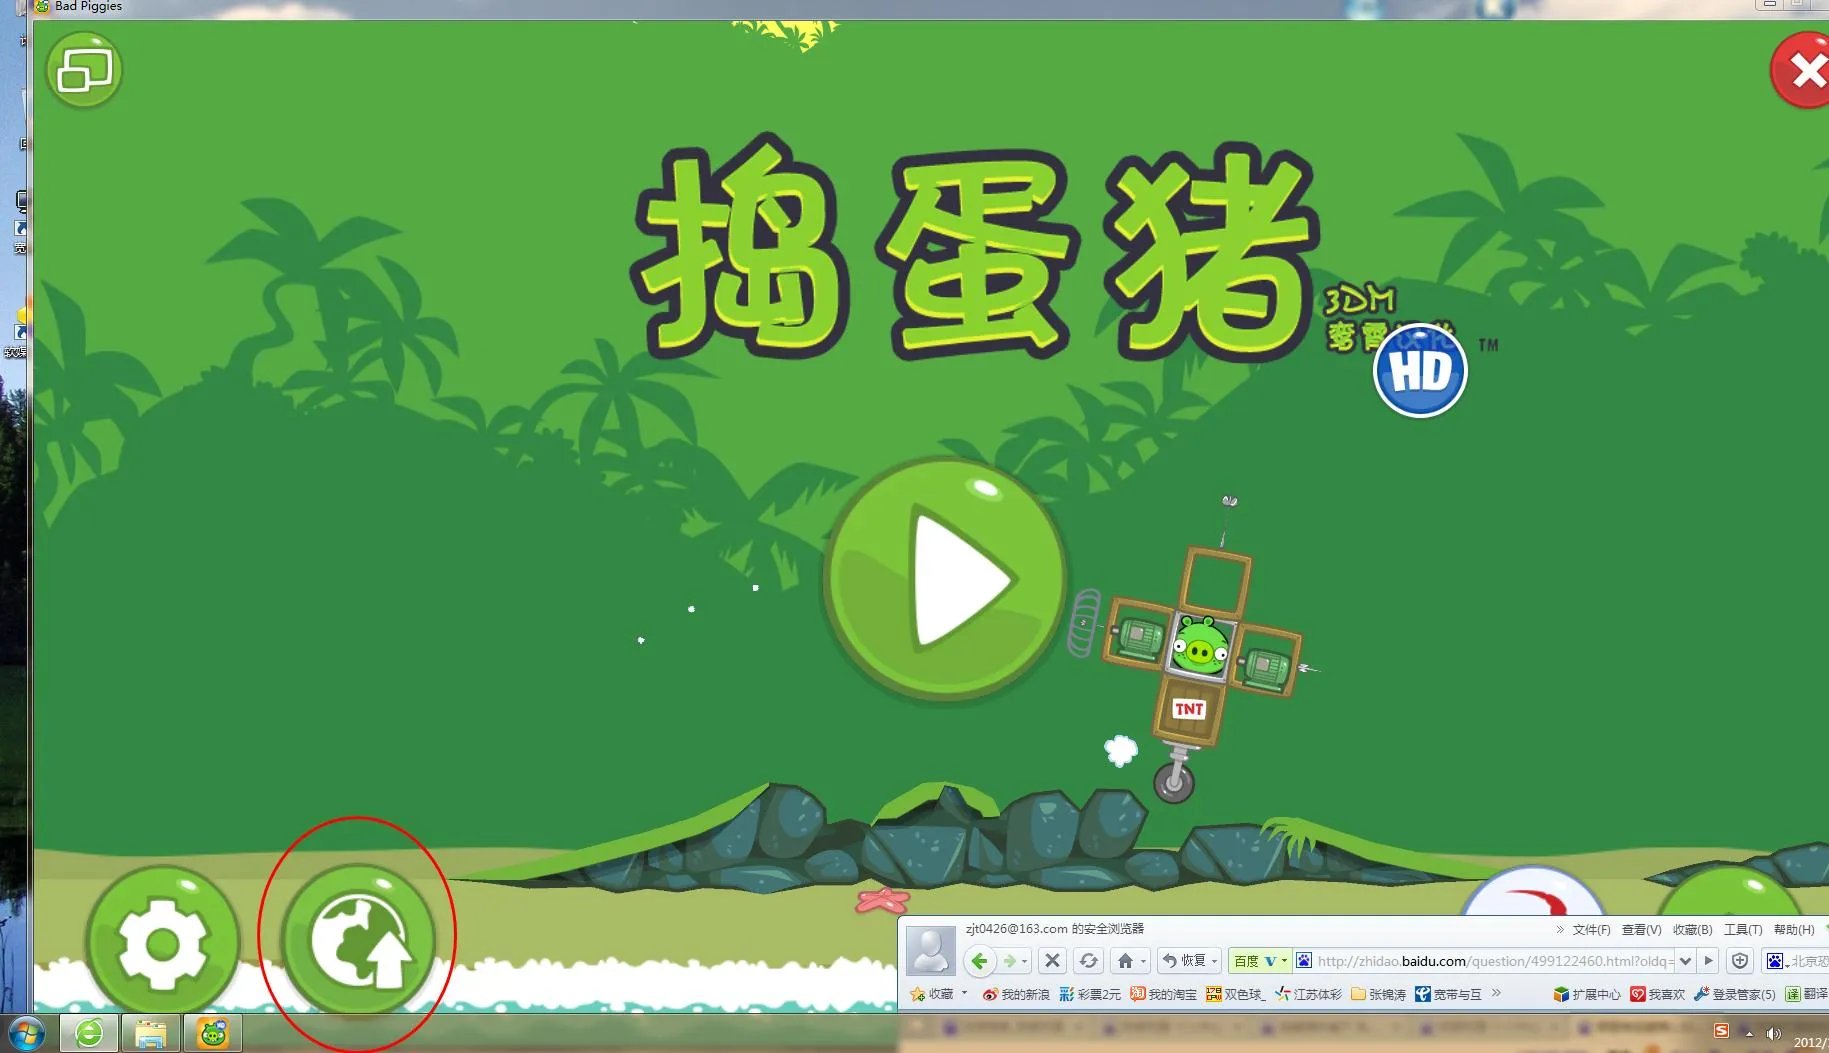Go forward using the browser's forward arrow

coord(1010,961)
